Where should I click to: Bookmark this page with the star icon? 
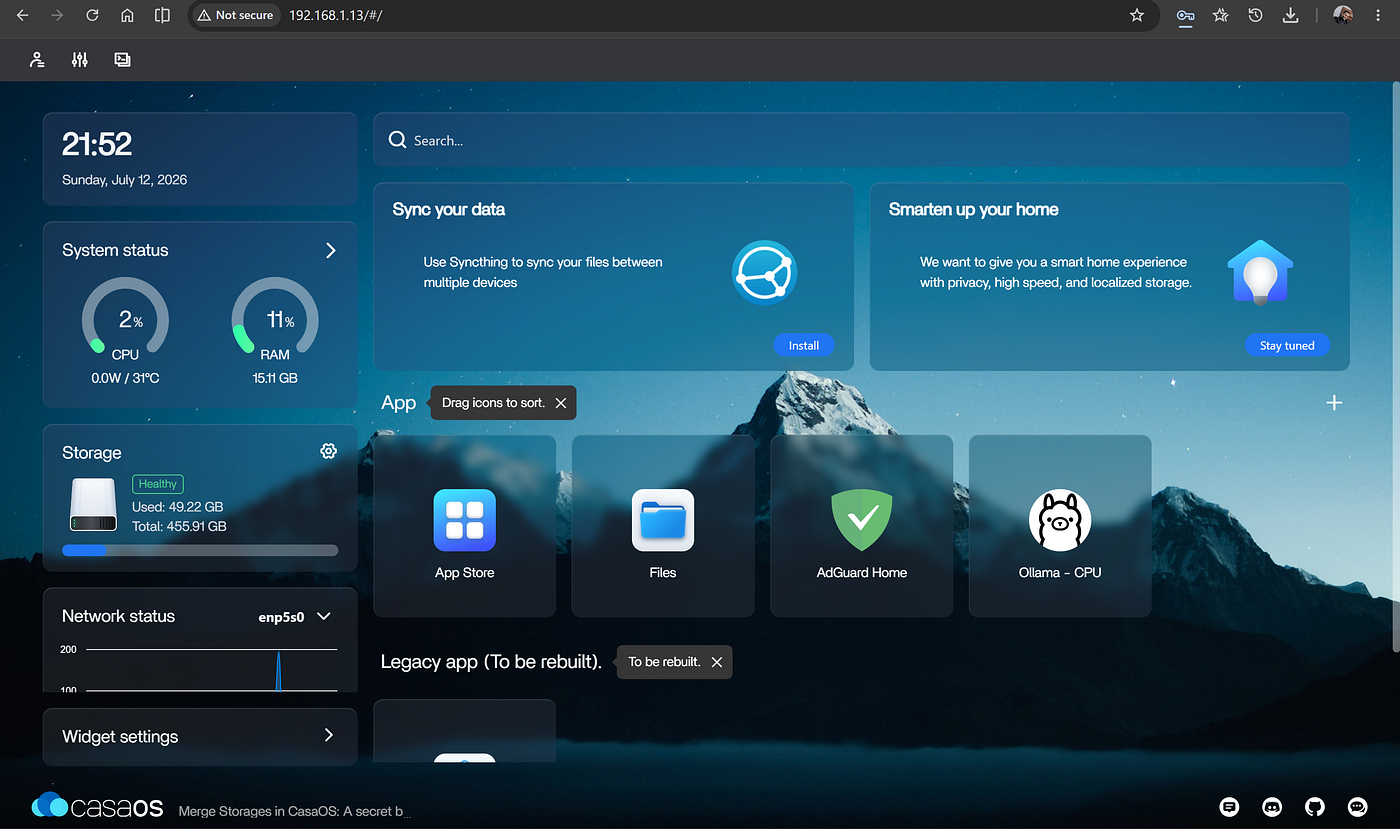[1136, 15]
